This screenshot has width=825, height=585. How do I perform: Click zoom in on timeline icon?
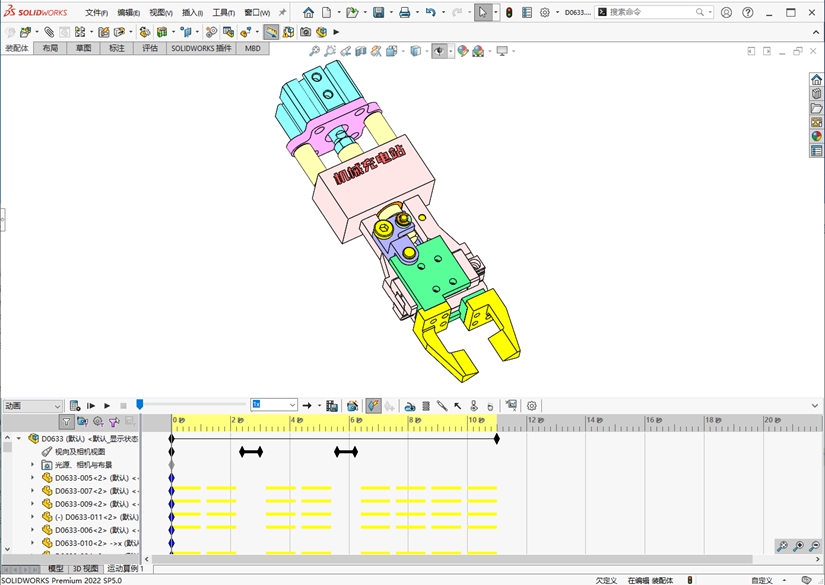[799, 546]
